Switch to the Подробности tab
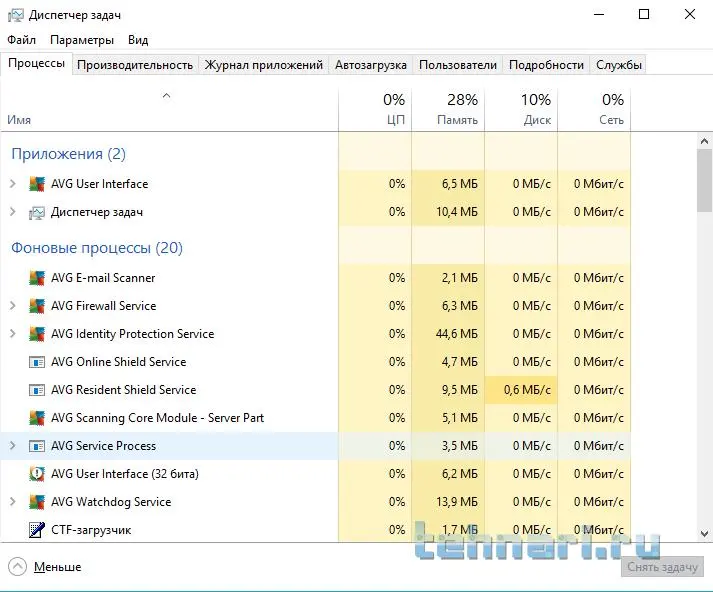 (546, 65)
